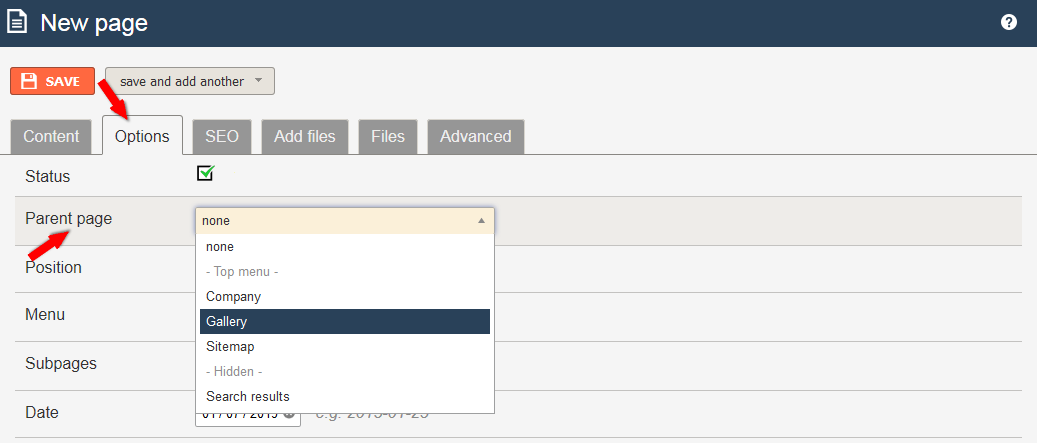1037x443 pixels.
Task: Click the Parent page label
Action: click(x=69, y=218)
